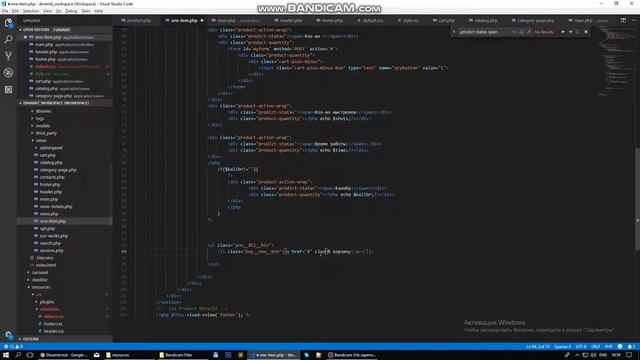Image resolution: width=640 pixels, height=360 pixels.
Task: Open the Debug menu
Action: pos(71,11)
